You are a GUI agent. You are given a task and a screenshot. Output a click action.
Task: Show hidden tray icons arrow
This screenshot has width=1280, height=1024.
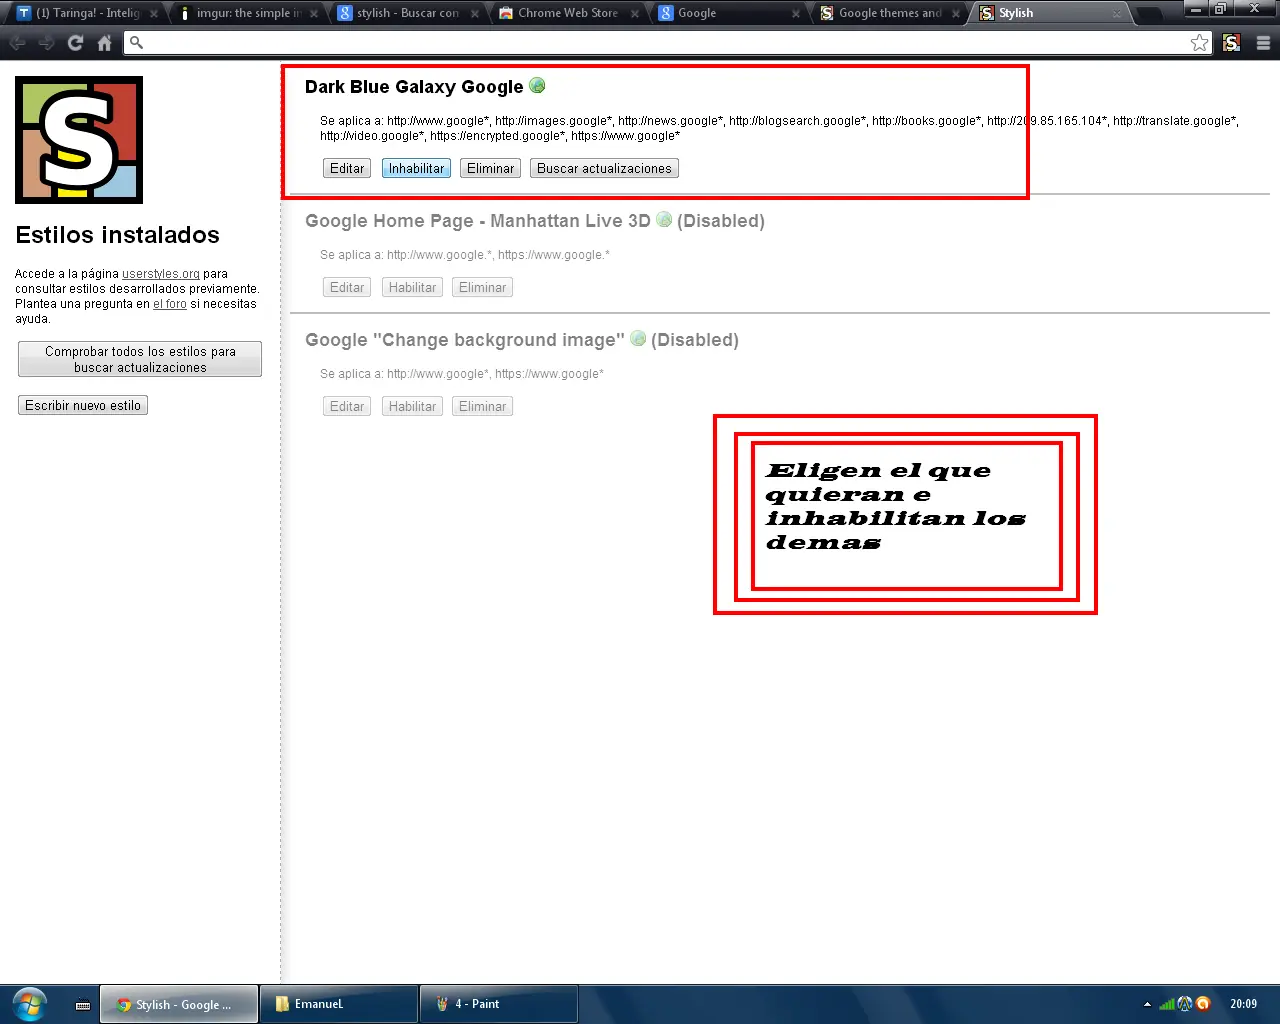coord(1147,1004)
